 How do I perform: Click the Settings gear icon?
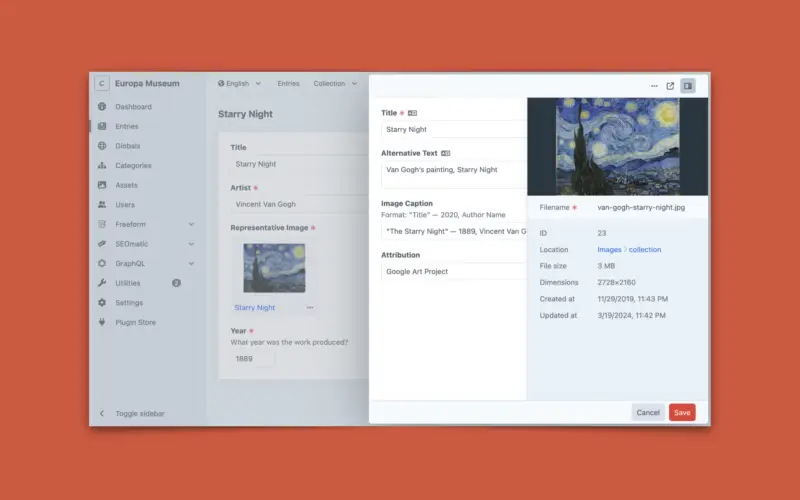point(102,303)
